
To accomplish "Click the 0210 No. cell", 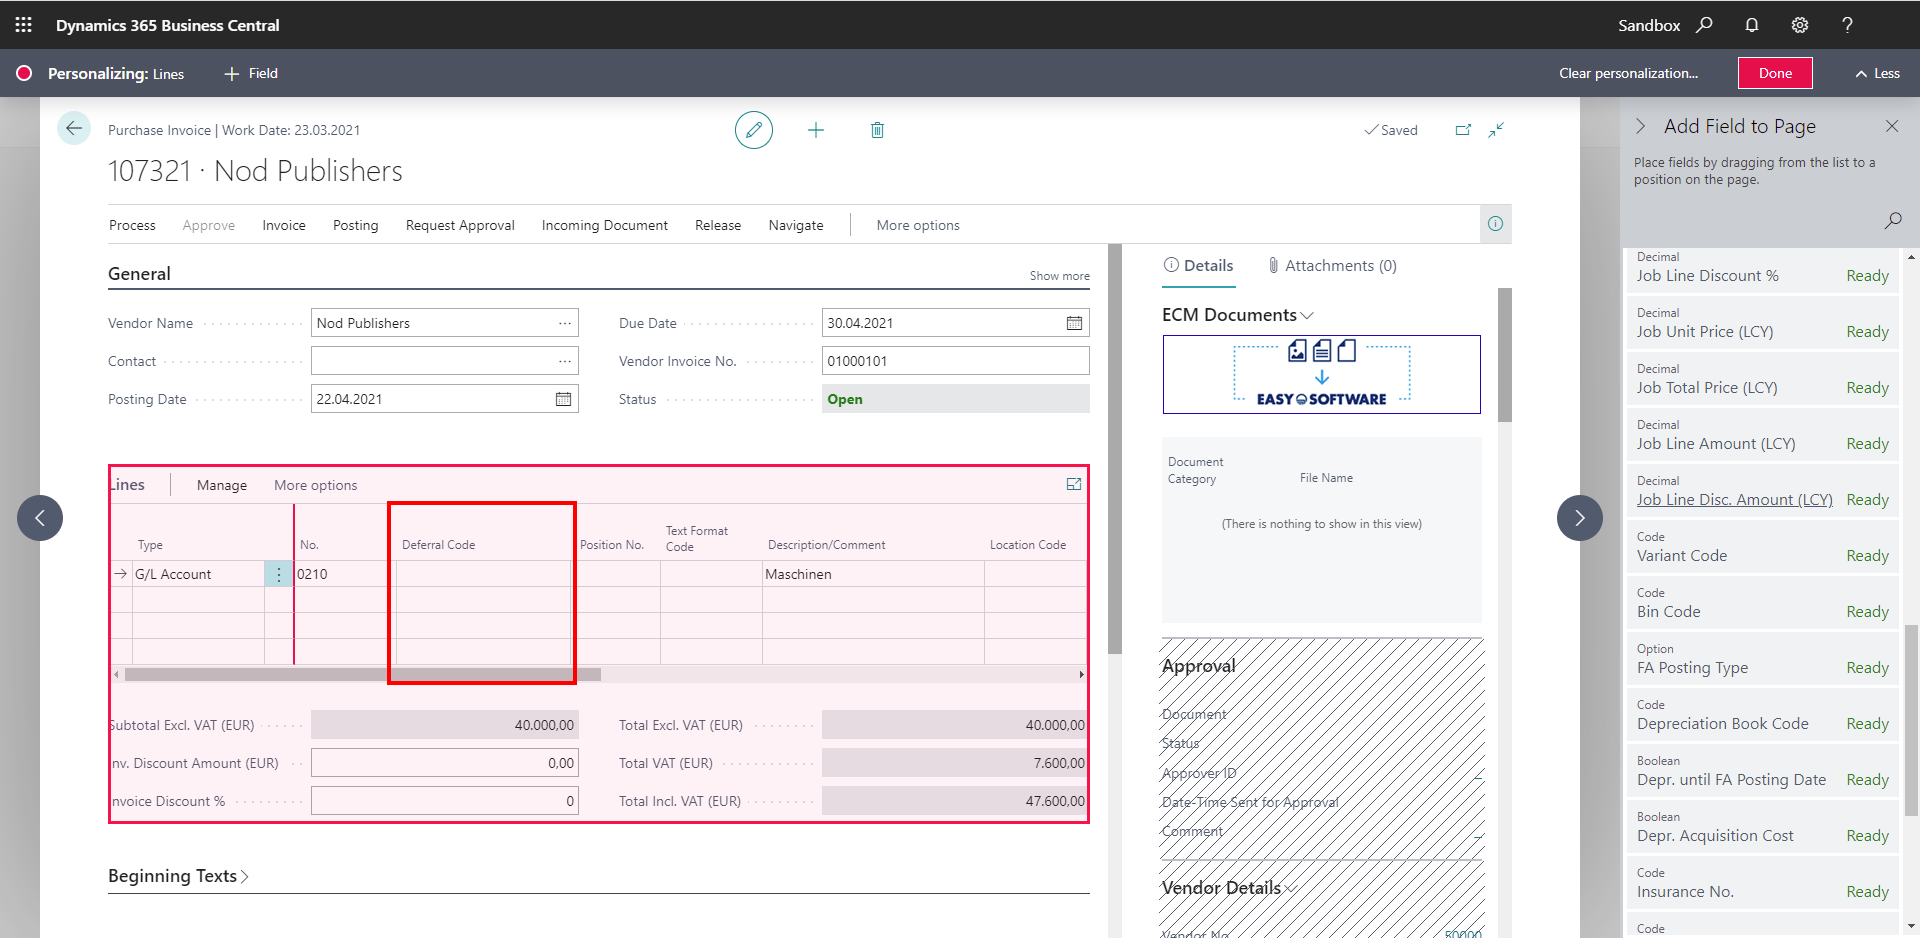I will point(343,574).
